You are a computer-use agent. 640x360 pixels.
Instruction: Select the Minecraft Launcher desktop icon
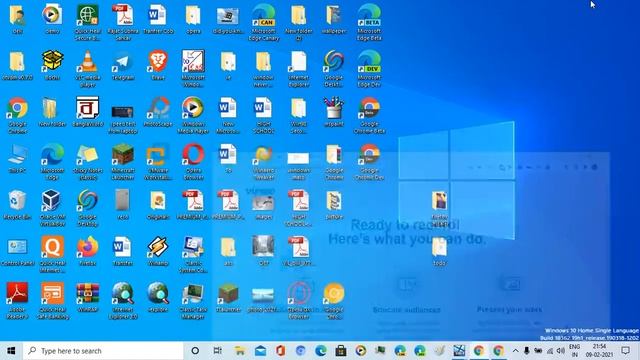click(122, 162)
